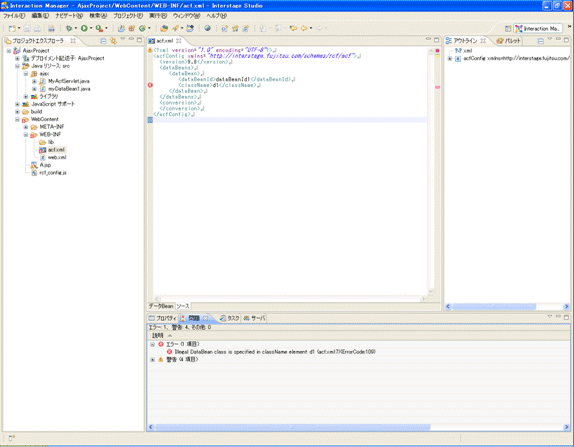The width and height of the screenshot is (574, 447).
Task: Open the ウィンドウ menu
Action: 186,16
